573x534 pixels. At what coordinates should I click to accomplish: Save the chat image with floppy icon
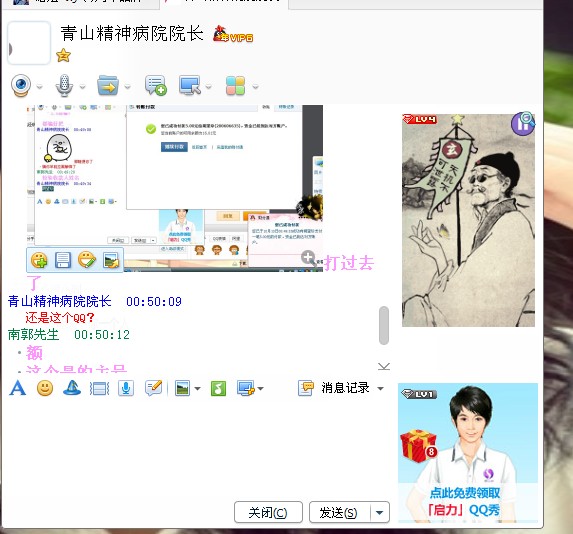(63, 260)
